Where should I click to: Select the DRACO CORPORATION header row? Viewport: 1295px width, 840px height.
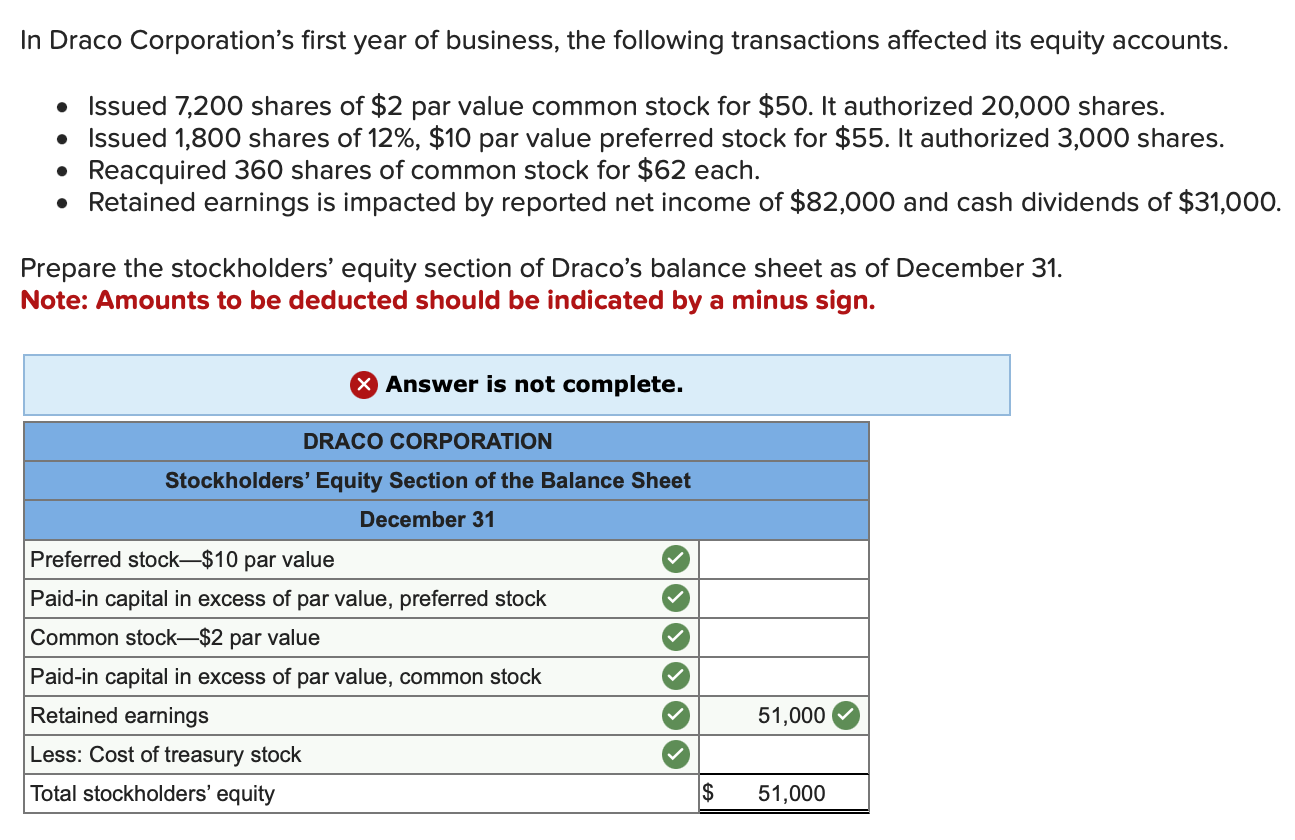pyautogui.click(x=427, y=441)
